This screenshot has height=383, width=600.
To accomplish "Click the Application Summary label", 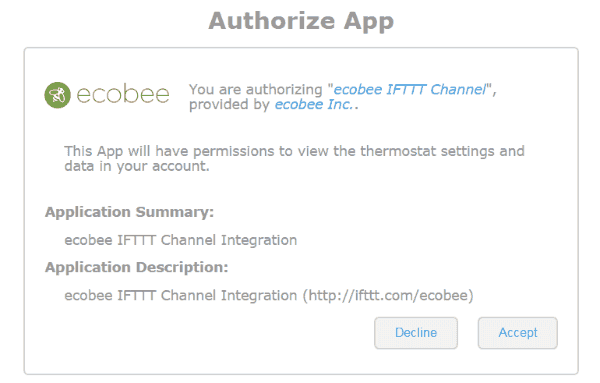I will point(129,212).
